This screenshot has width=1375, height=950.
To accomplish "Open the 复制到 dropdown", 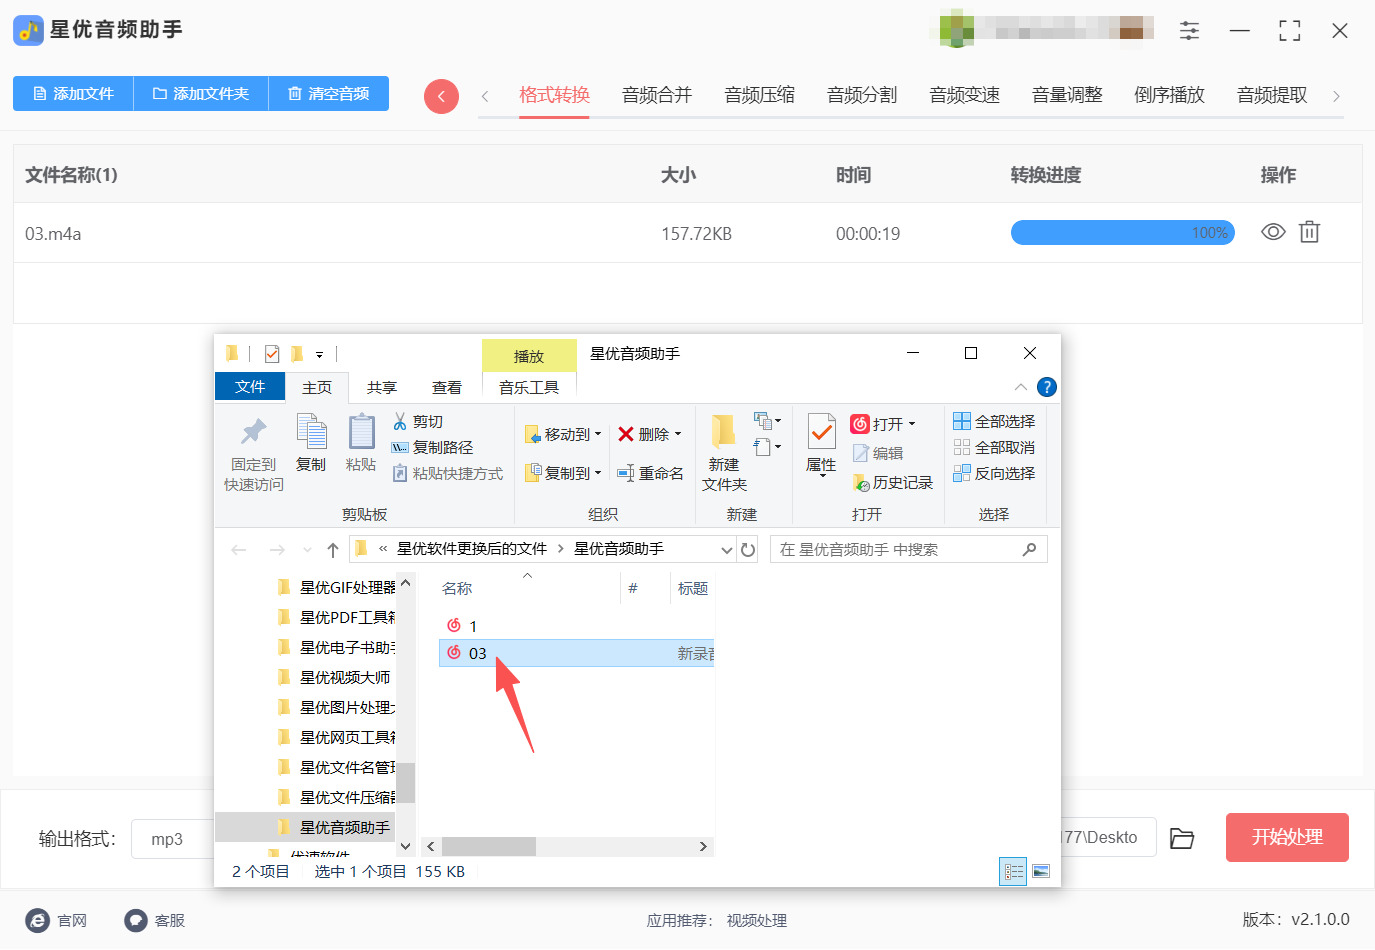I will [563, 472].
